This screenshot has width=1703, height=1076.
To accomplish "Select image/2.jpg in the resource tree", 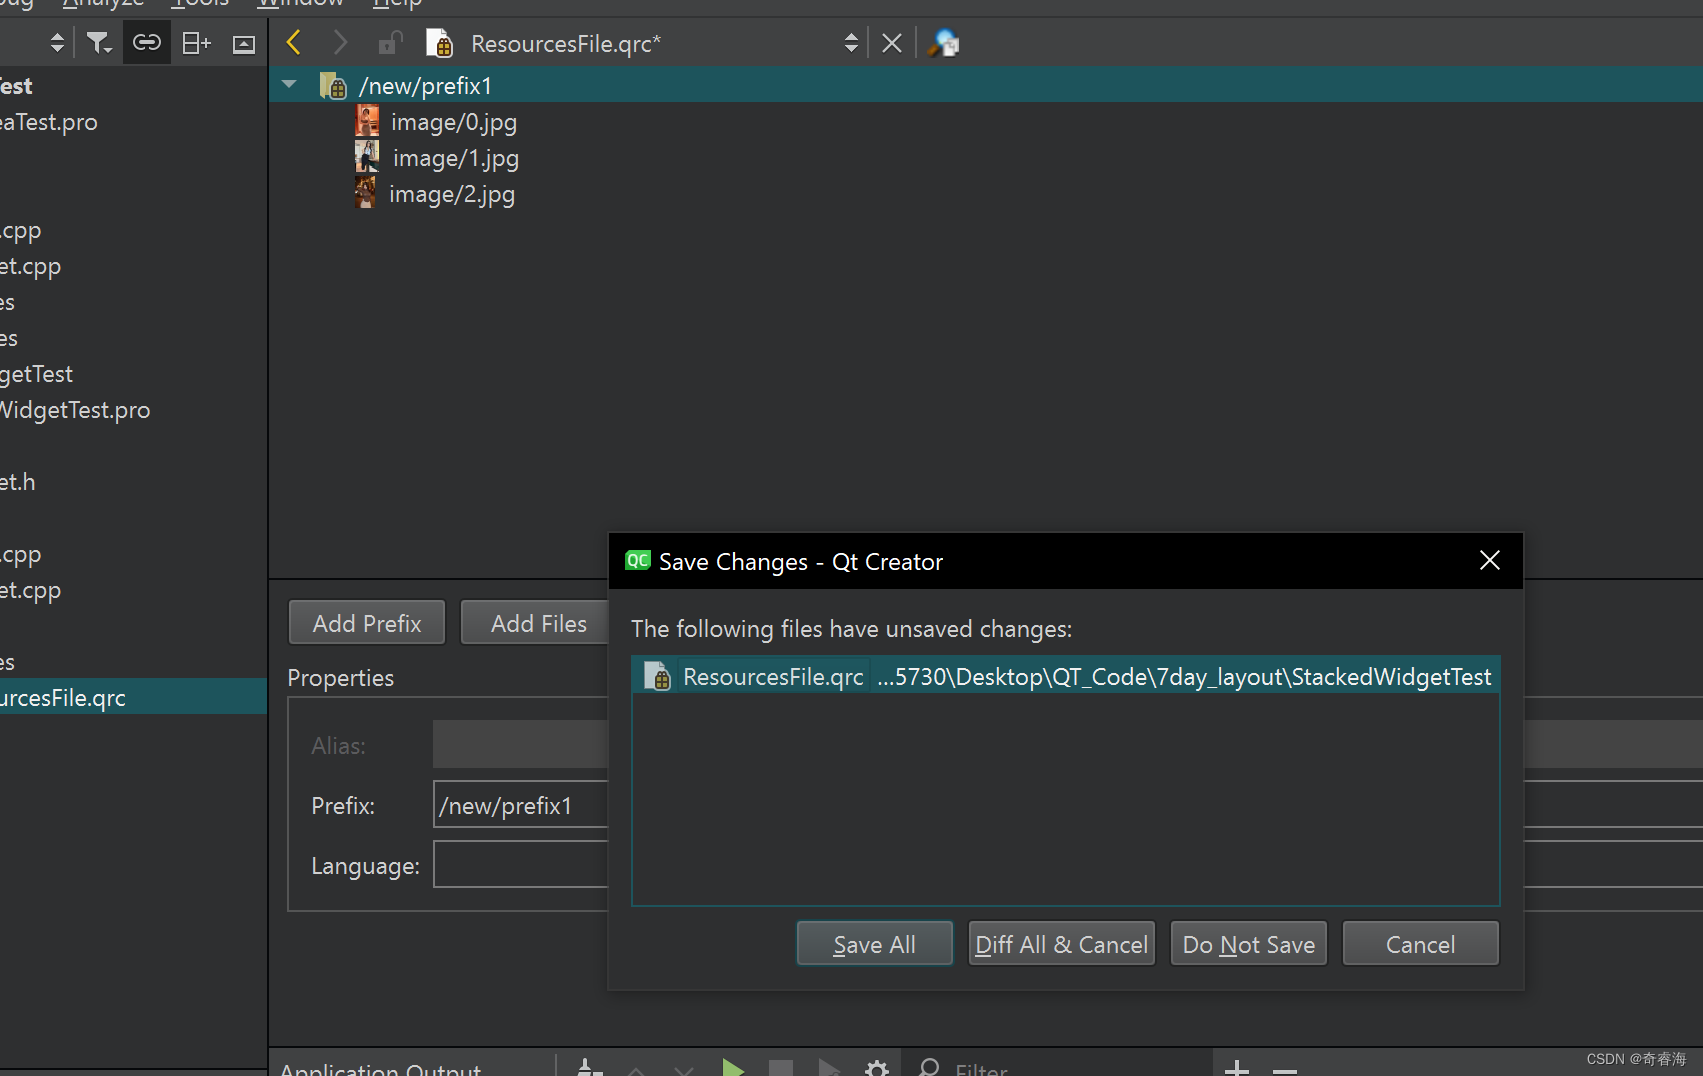I will tap(452, 194).
